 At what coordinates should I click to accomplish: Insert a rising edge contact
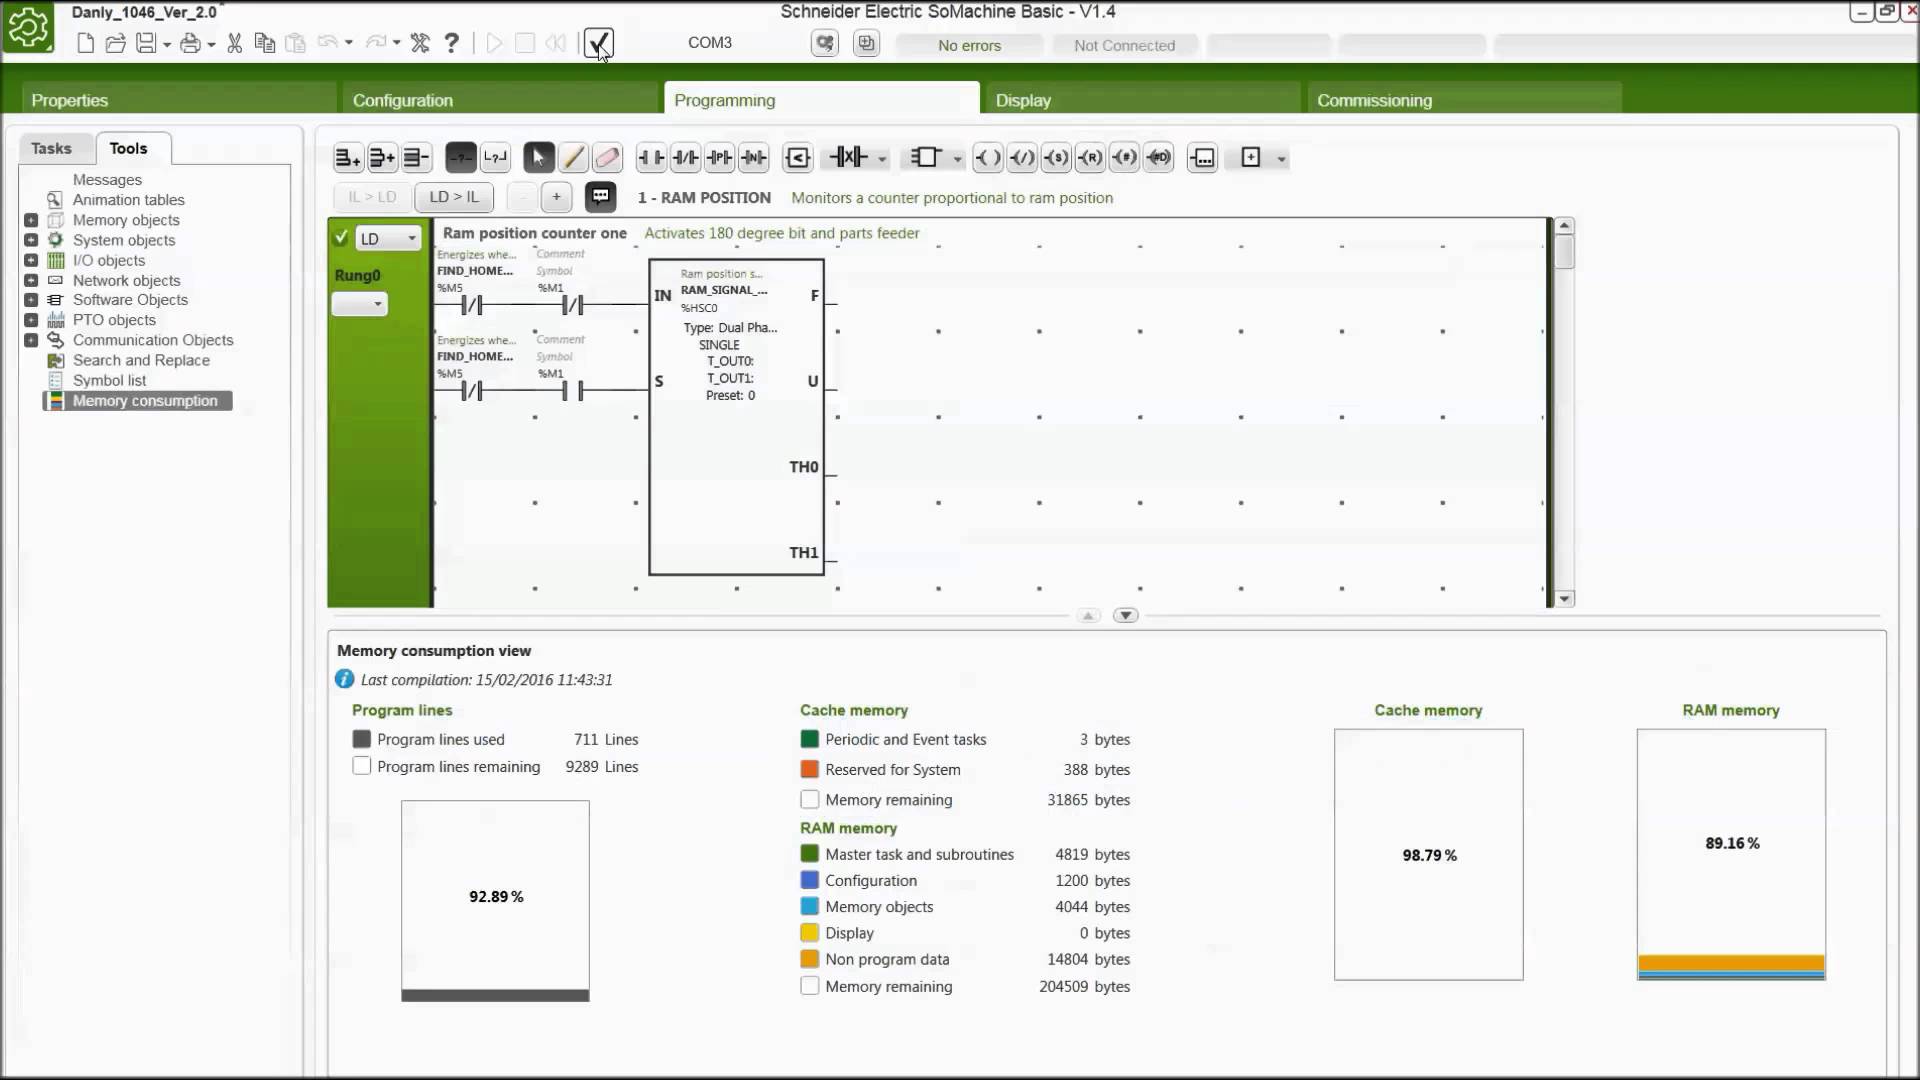coord(719,157)
